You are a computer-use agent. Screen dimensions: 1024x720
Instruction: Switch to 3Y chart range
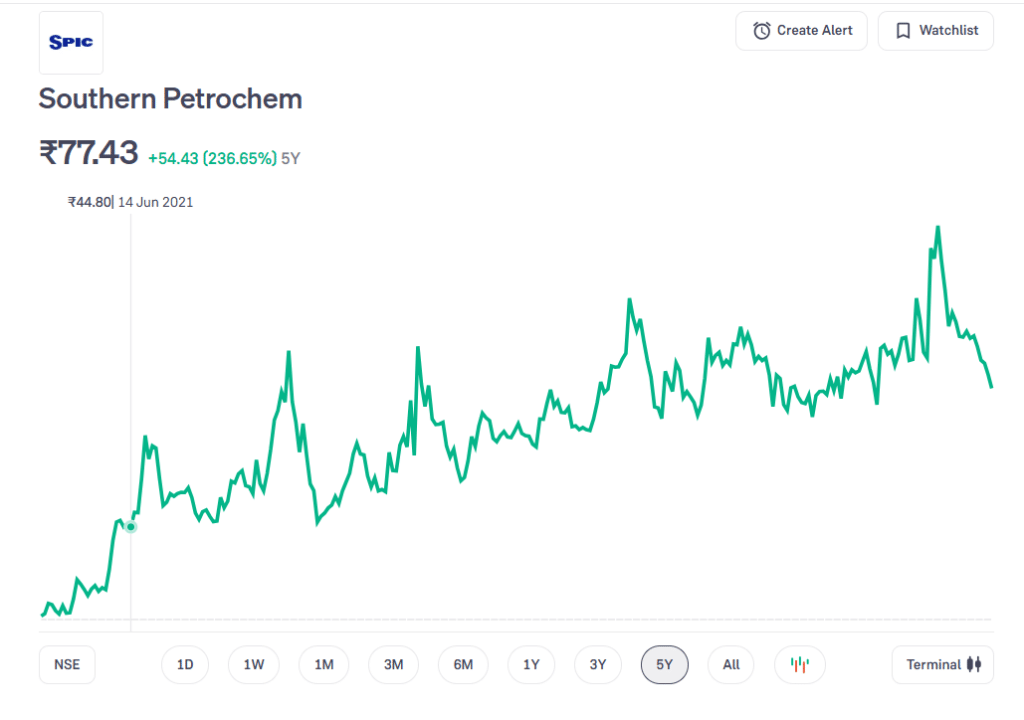point(598,664)
